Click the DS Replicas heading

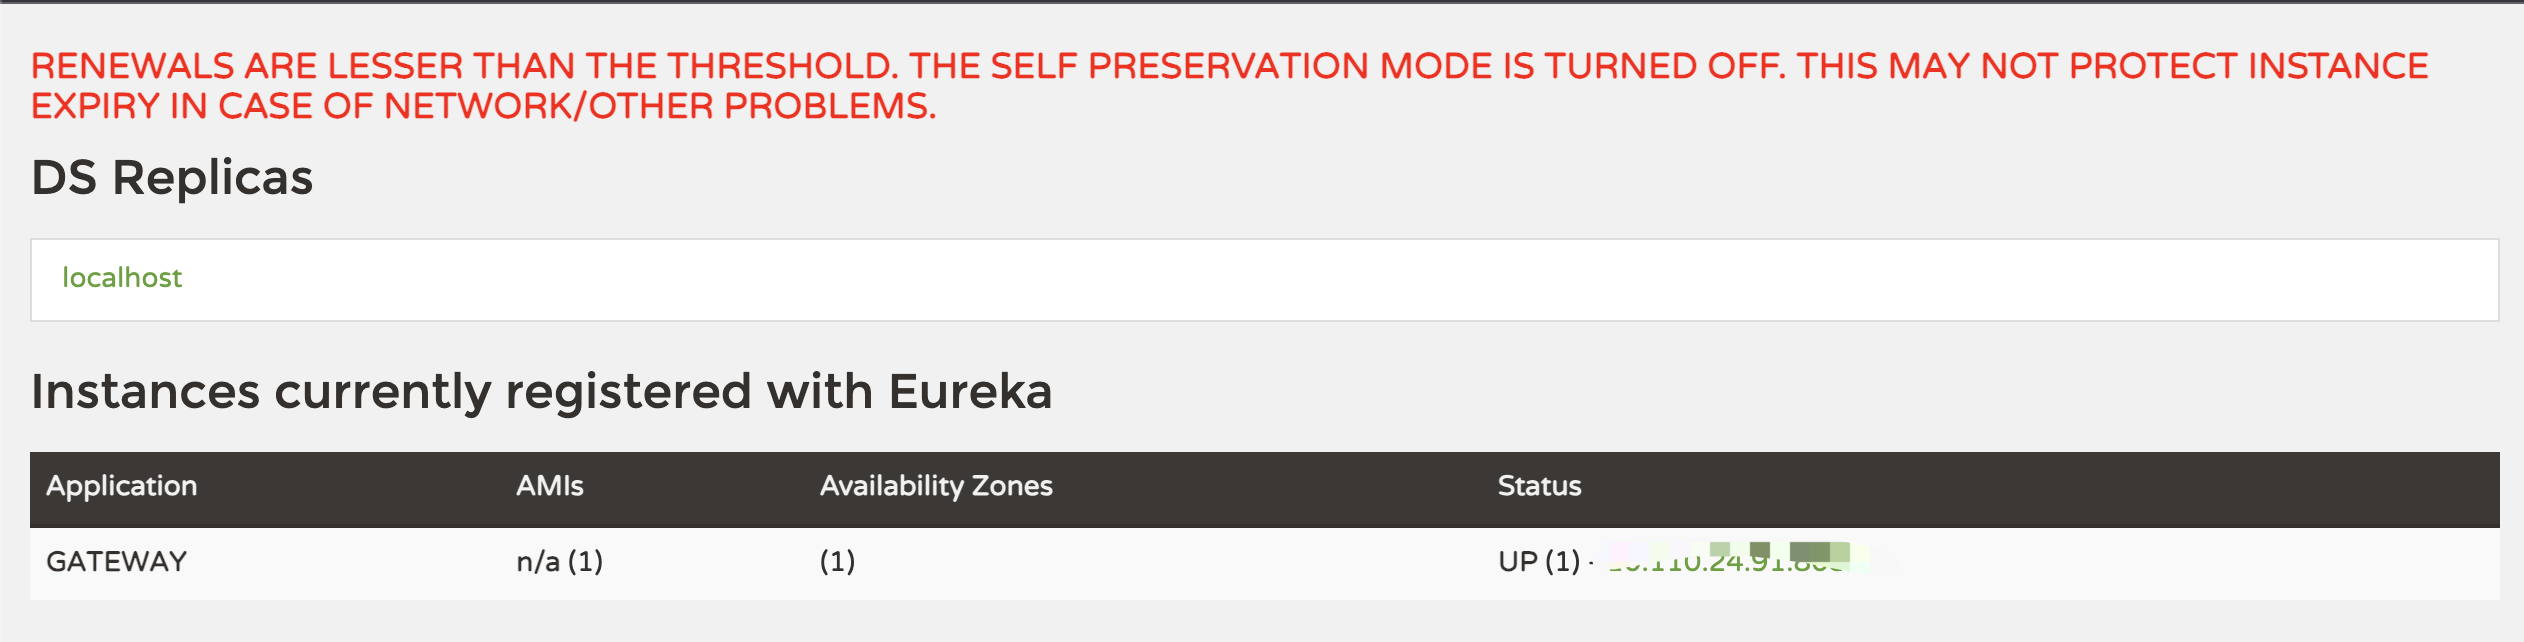tap(172, 178)
